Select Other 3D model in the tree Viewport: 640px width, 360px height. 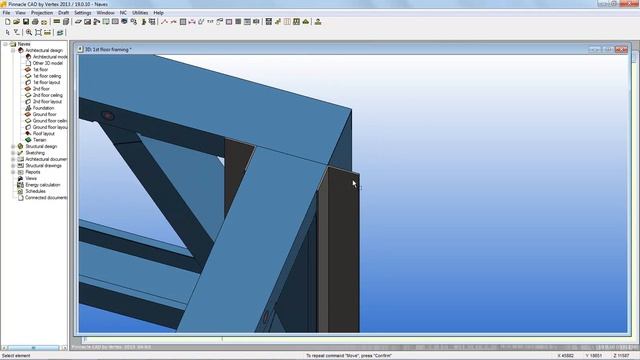point(48,63)
